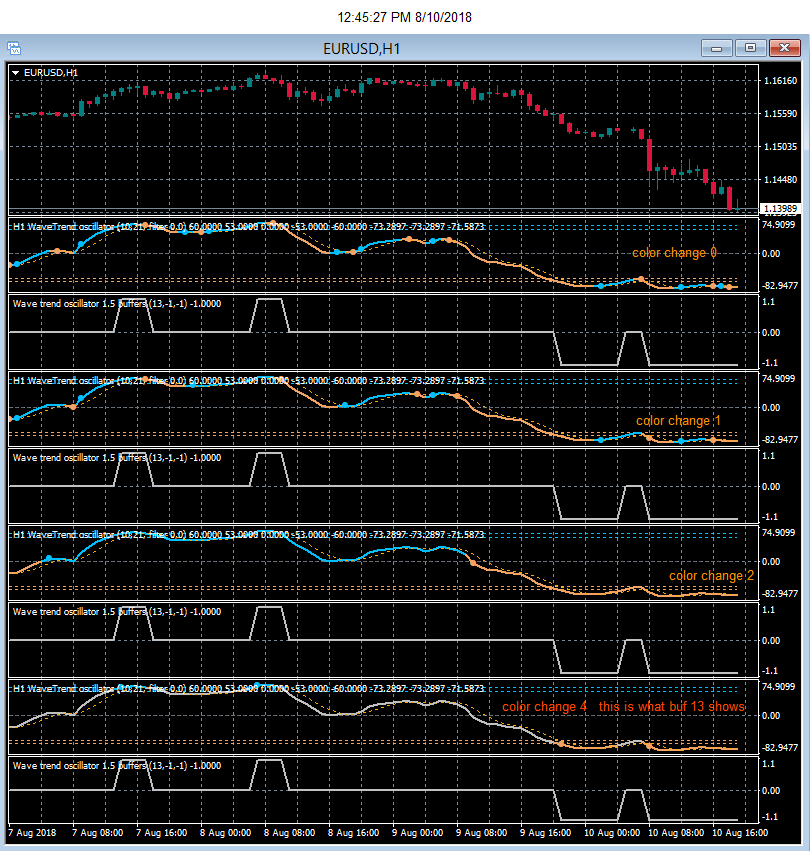
Task: Click the 9 Aug 00:00 time axis label
Action: pyautogui.click(x=417, y=833)
